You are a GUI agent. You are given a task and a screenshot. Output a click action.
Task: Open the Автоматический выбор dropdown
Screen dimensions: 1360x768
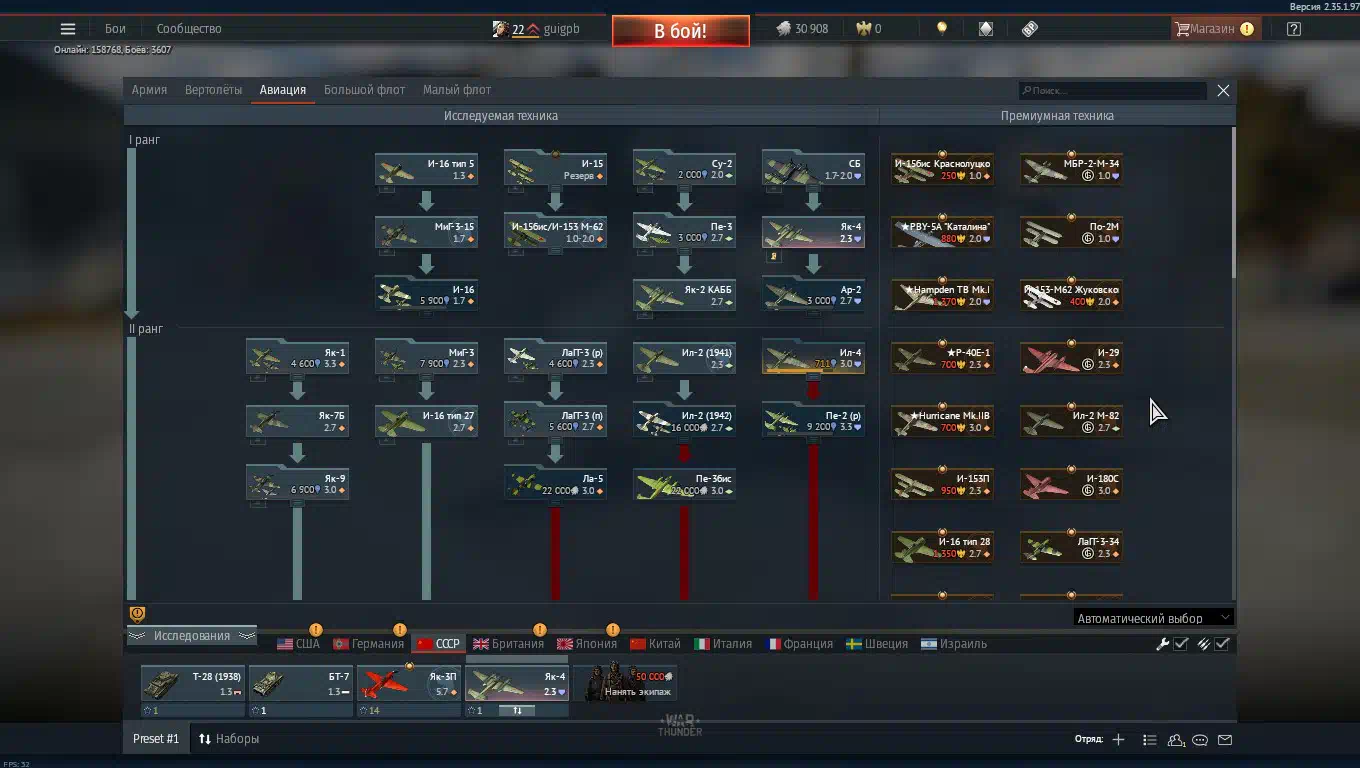coord(1153,618)
